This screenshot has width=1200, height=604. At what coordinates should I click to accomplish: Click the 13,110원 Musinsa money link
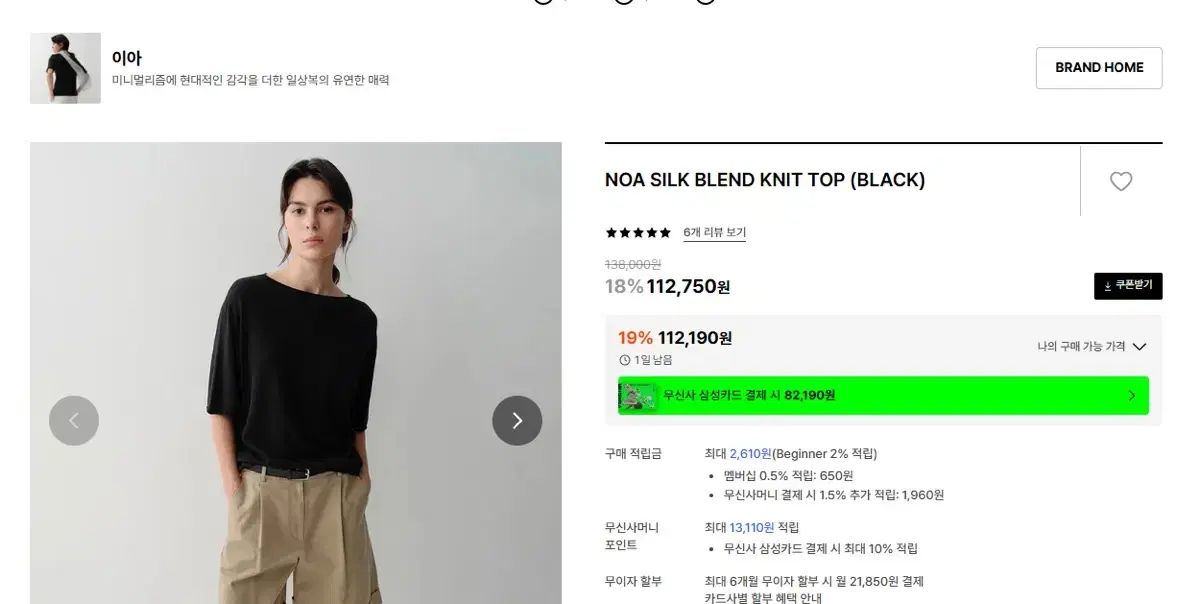click(x=752, y=527)
